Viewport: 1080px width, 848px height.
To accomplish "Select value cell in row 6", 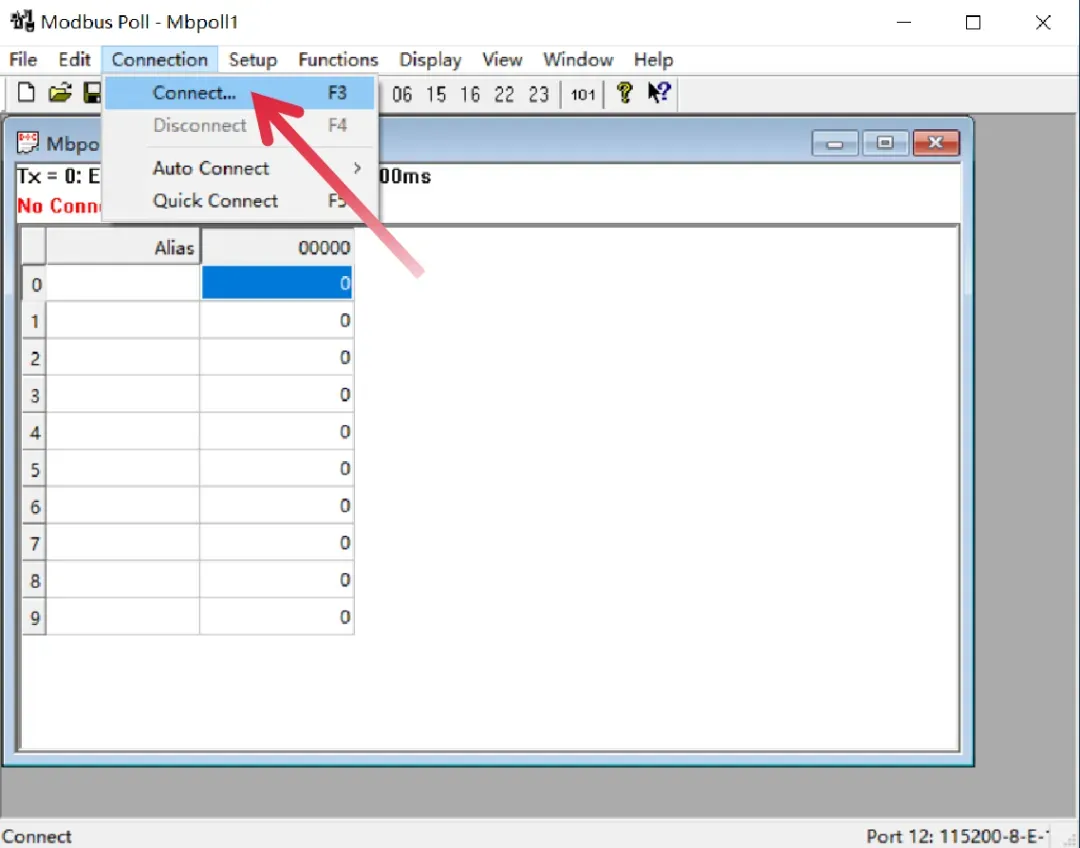I will (277, 506).
